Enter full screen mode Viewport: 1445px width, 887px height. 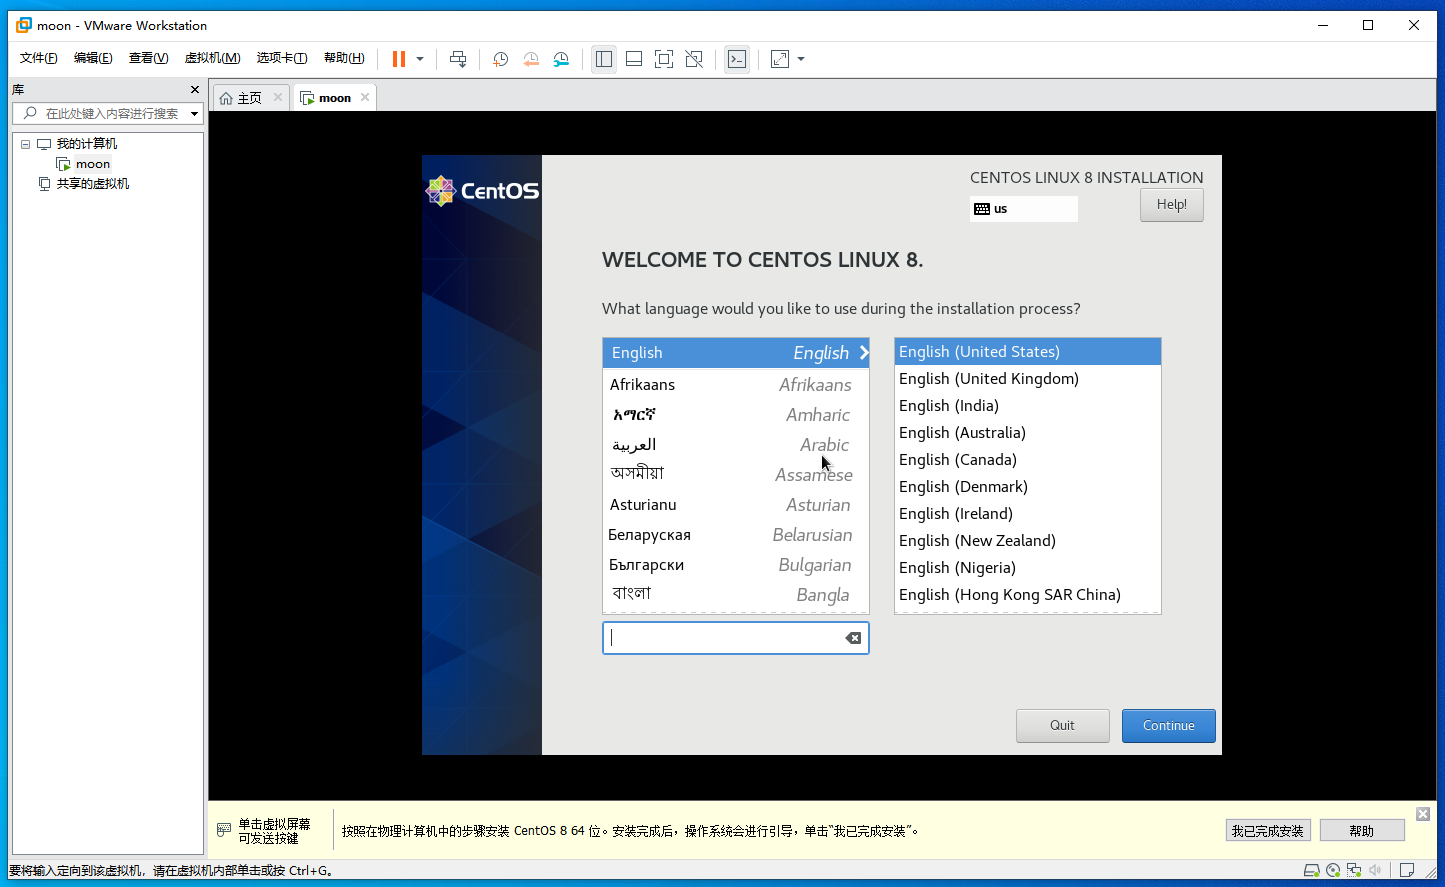click(664, 59)
